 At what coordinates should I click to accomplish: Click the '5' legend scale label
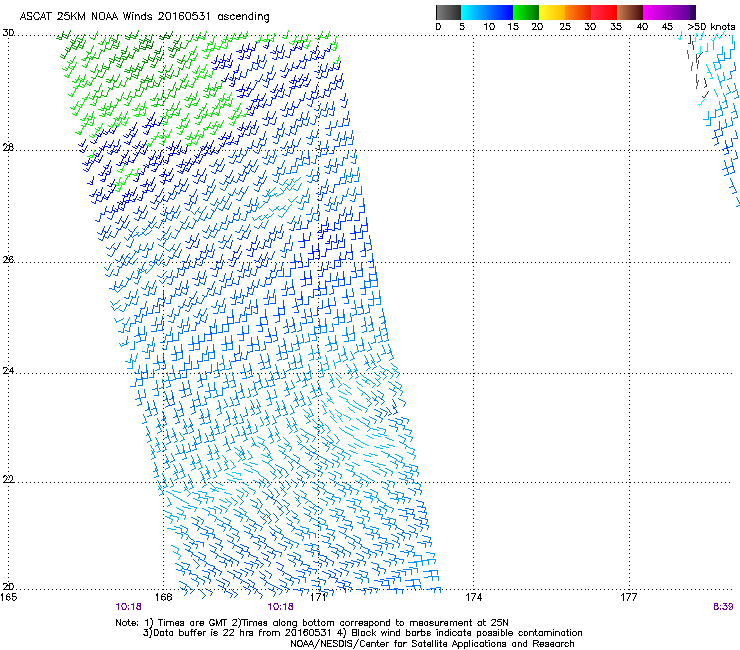click(x=462, y=26)
